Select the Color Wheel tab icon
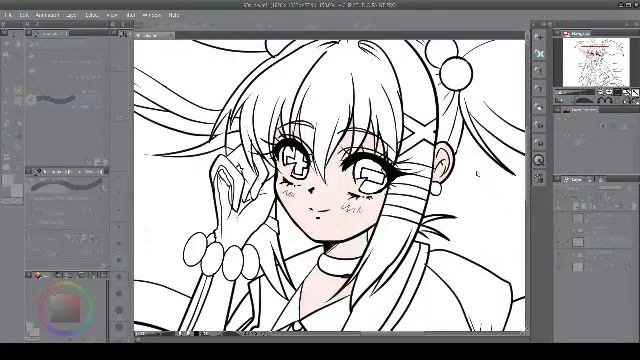Screen dimensions: 640x360 click(x=38, y=276)
